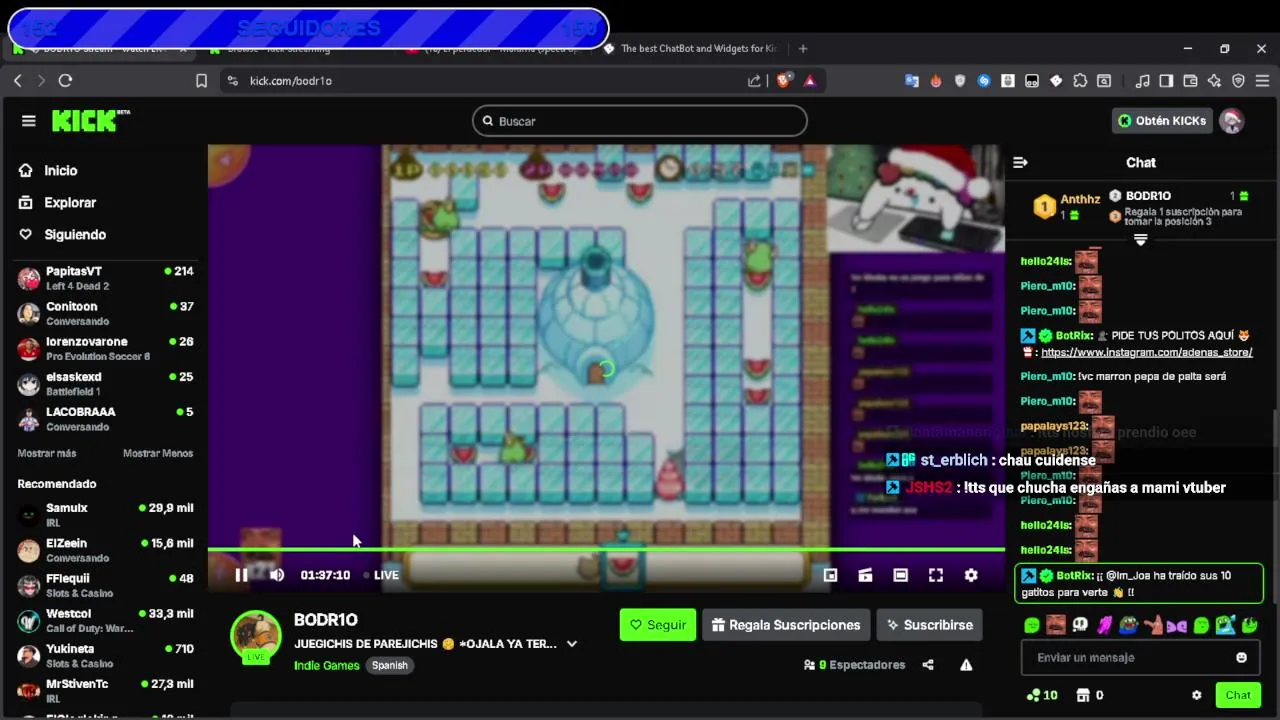Screen dimensions: 1280x720
Task: Open elsaskexd channel in sidebar
Action: tap(105, 384)
